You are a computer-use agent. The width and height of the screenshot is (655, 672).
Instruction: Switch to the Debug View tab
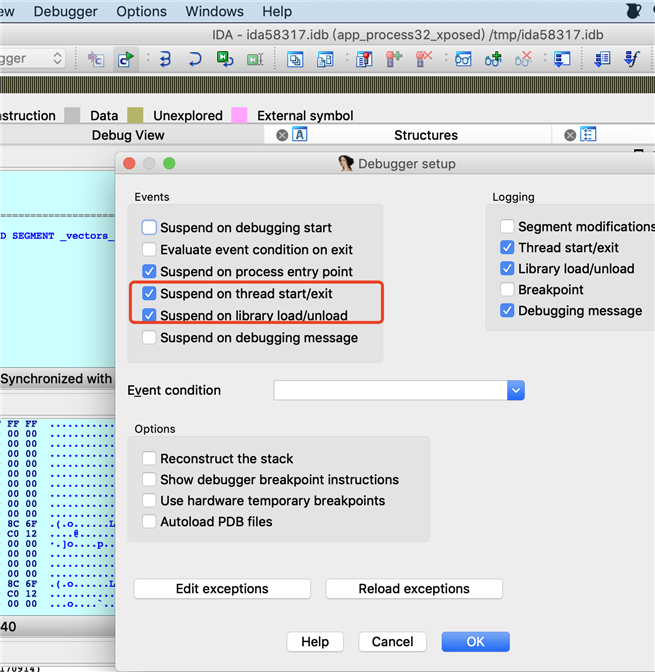[x=128, y=135]
